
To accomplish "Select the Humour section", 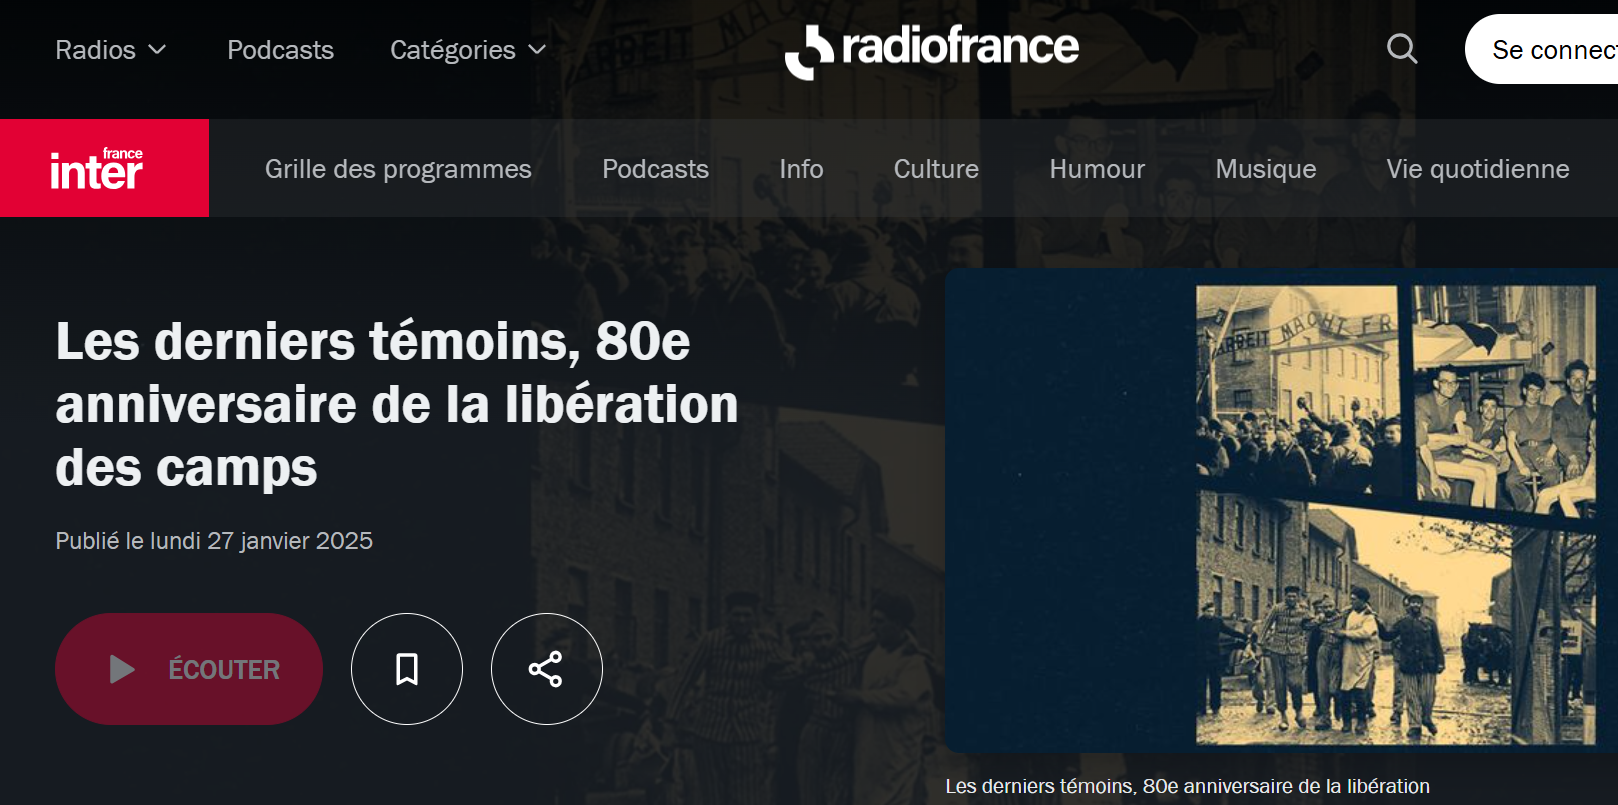I will 1097,169.
